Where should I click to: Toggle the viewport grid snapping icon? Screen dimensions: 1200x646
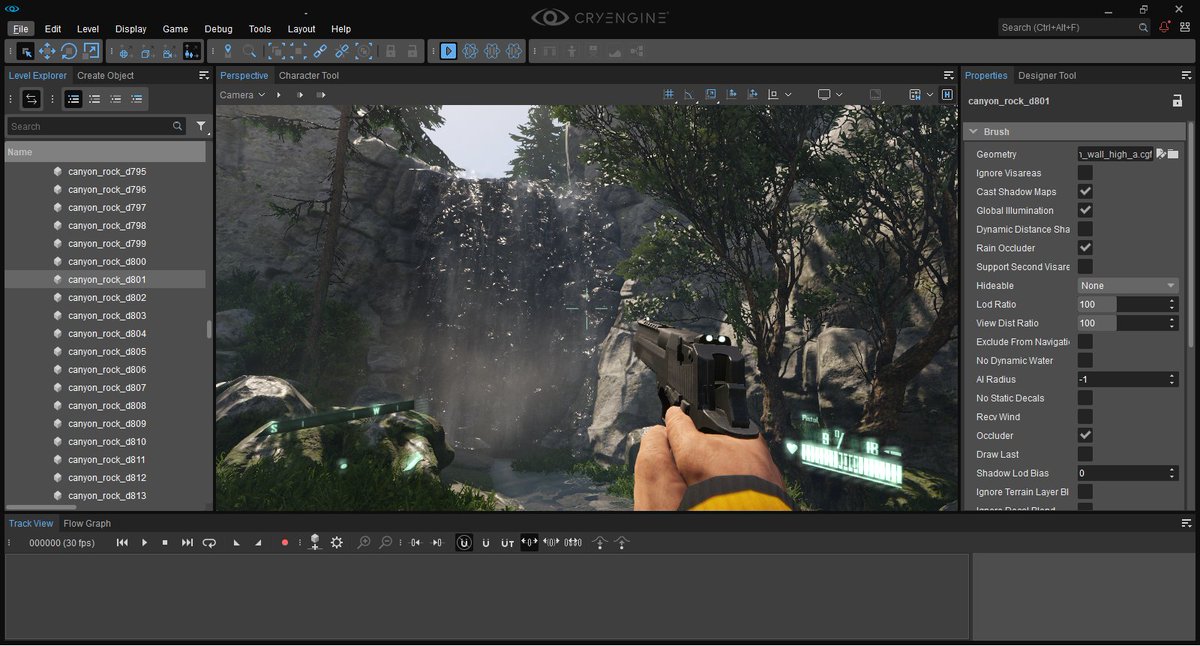669,95
